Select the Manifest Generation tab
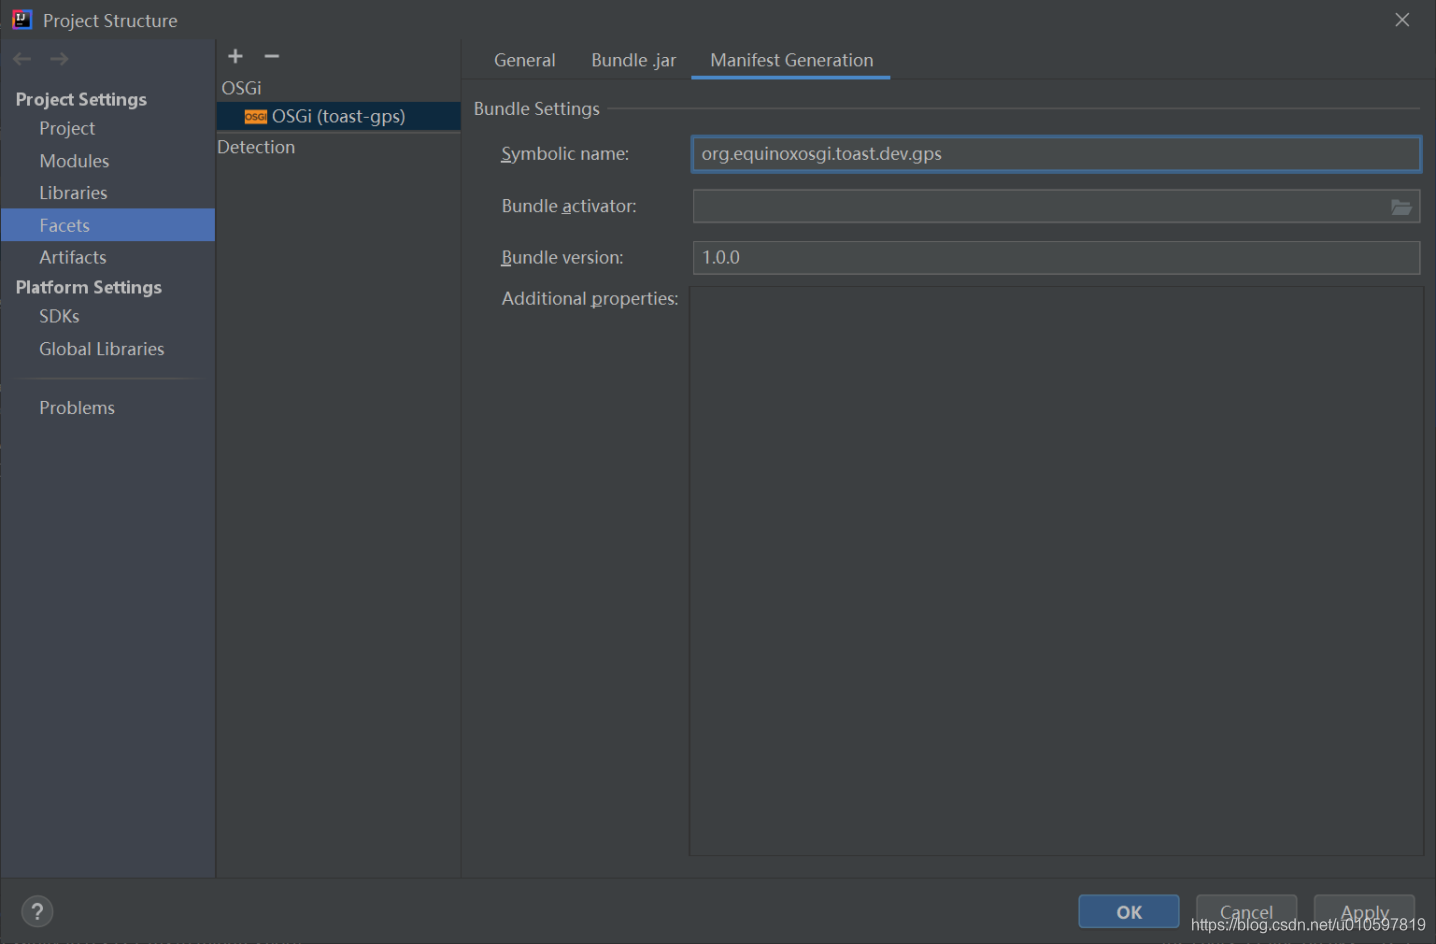Image resolution: width=1436 pixels, height=944 pixels. coord(791,60)
